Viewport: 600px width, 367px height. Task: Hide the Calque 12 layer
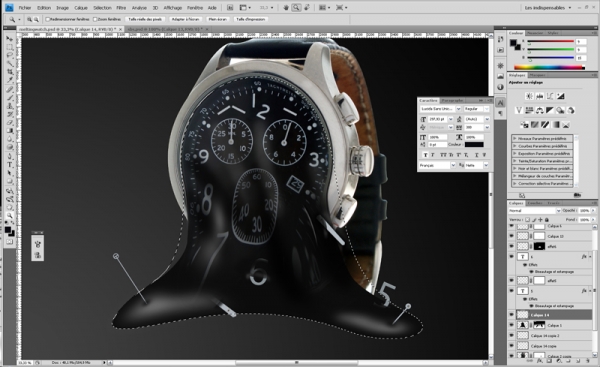point(512,236)
